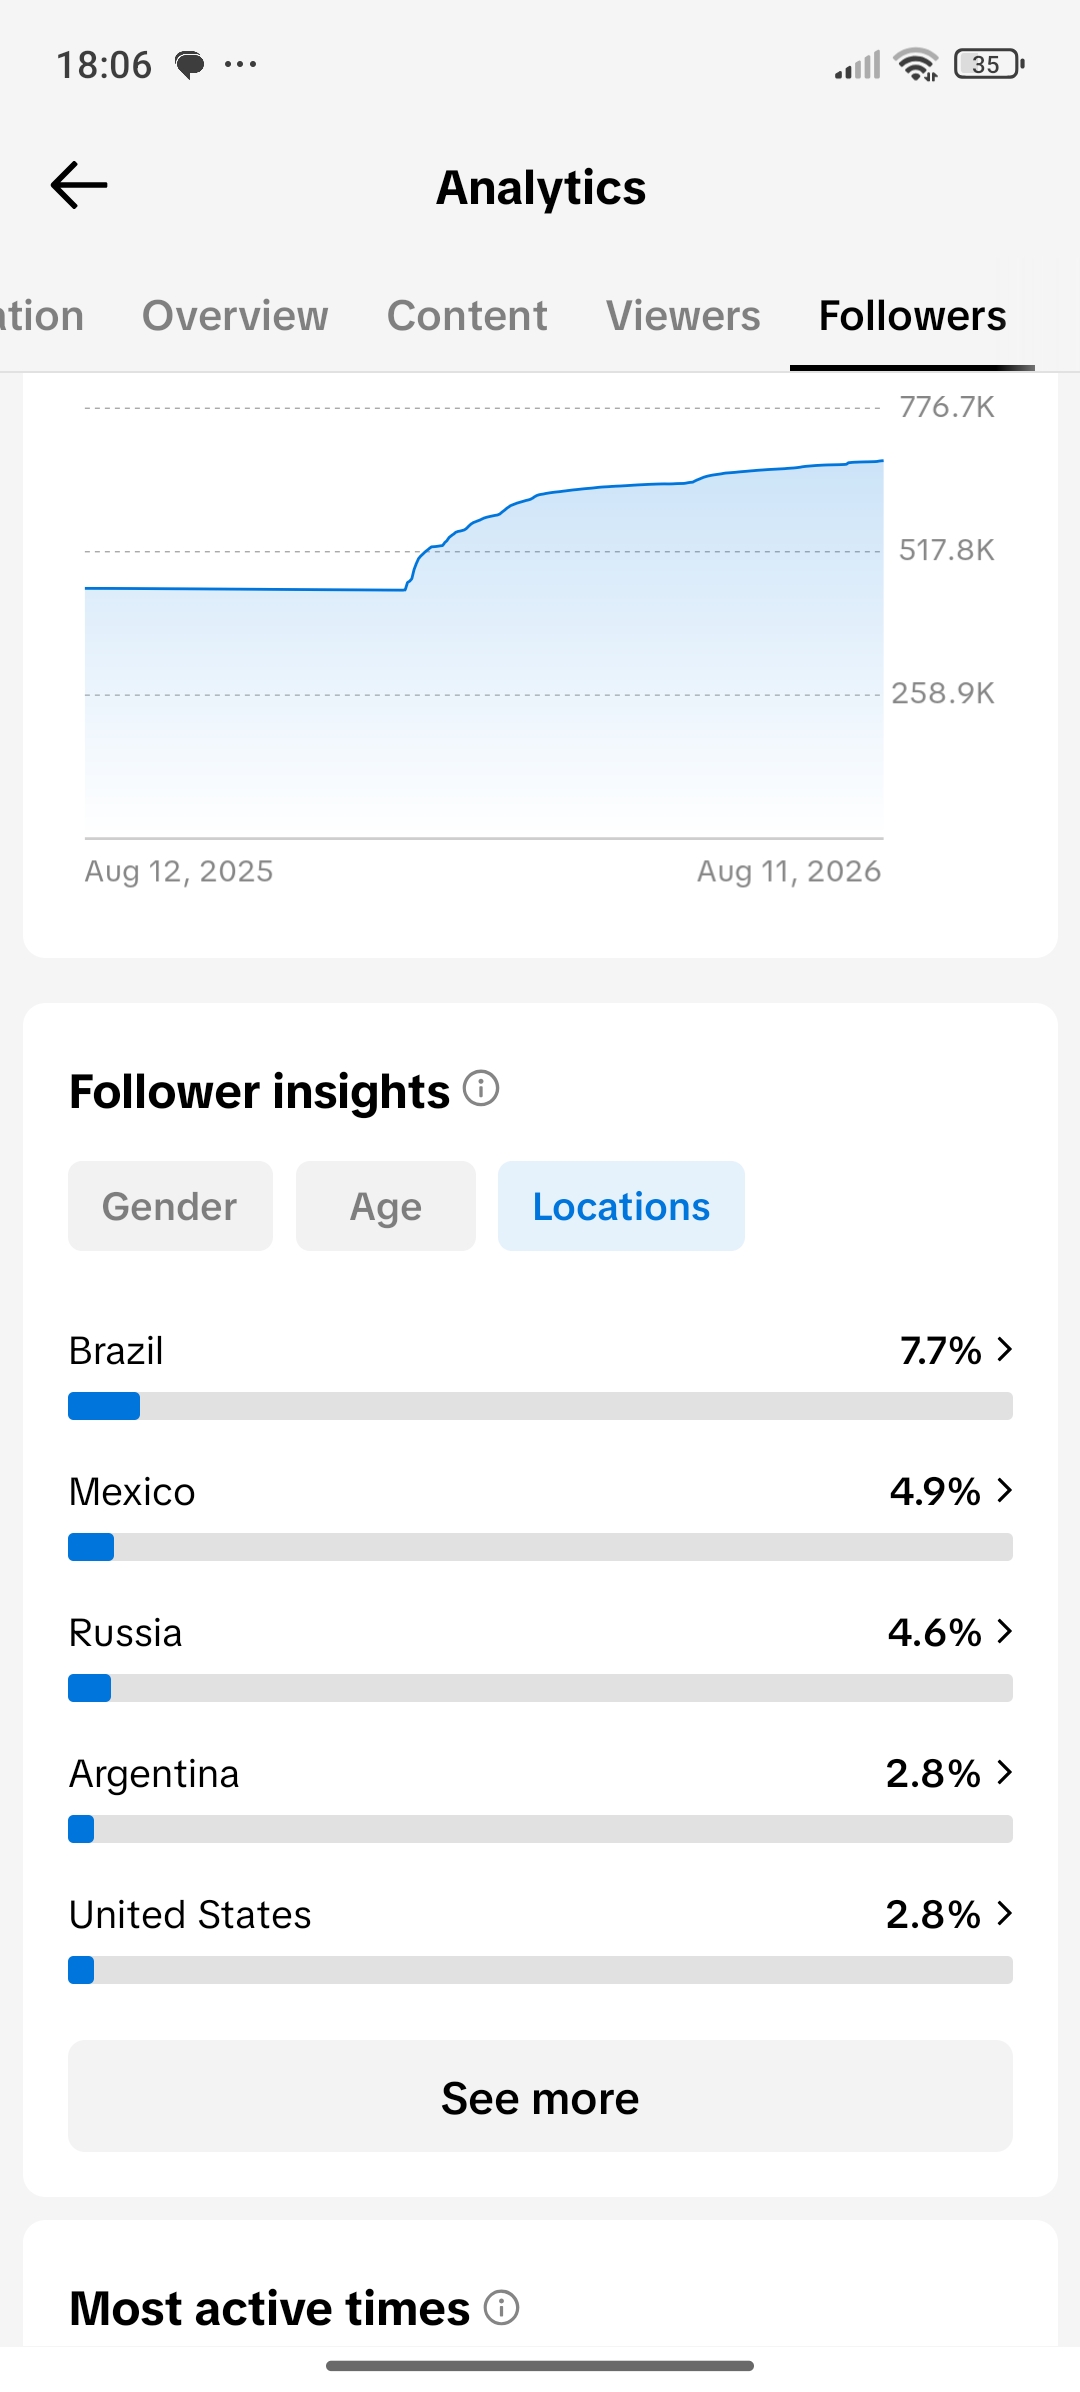Switch to the Viewers tab

point(683,316)
